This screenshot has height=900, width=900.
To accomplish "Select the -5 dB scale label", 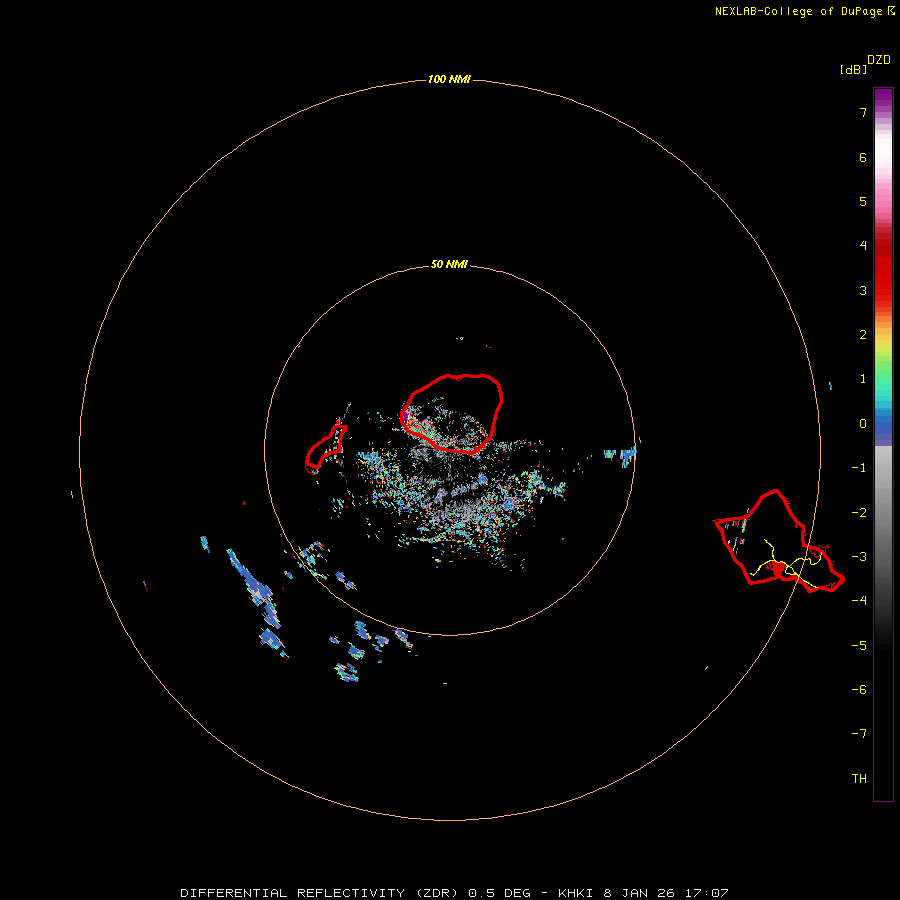I will 859,646.
